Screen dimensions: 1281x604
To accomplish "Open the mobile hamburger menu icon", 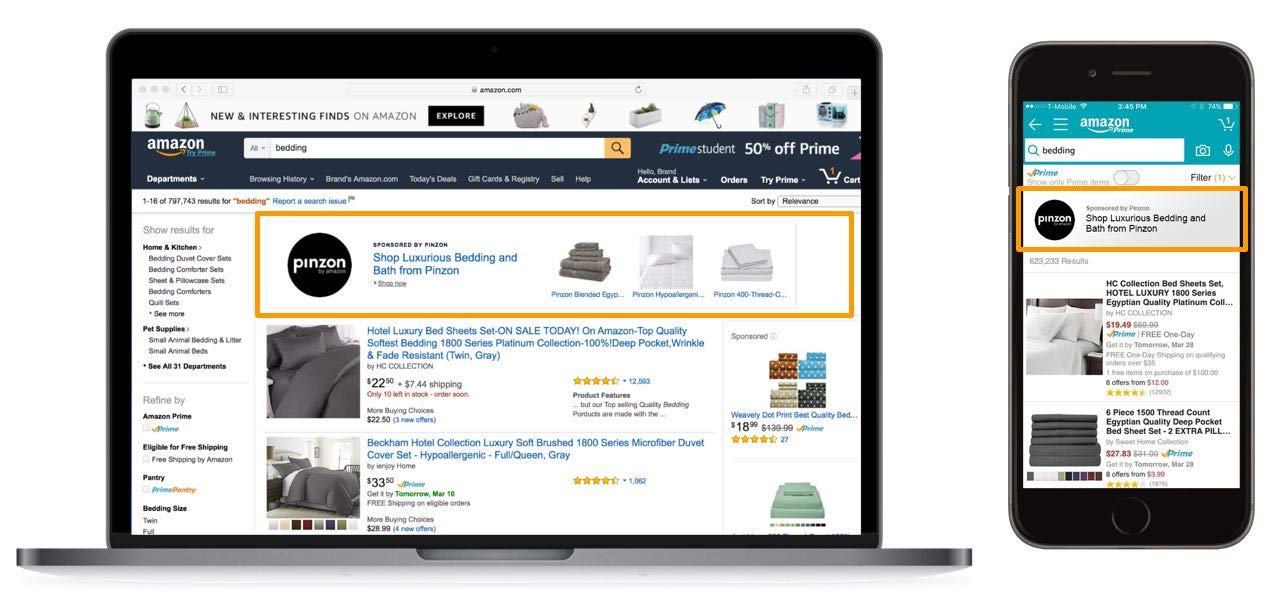I will (x=1061, y=124).
